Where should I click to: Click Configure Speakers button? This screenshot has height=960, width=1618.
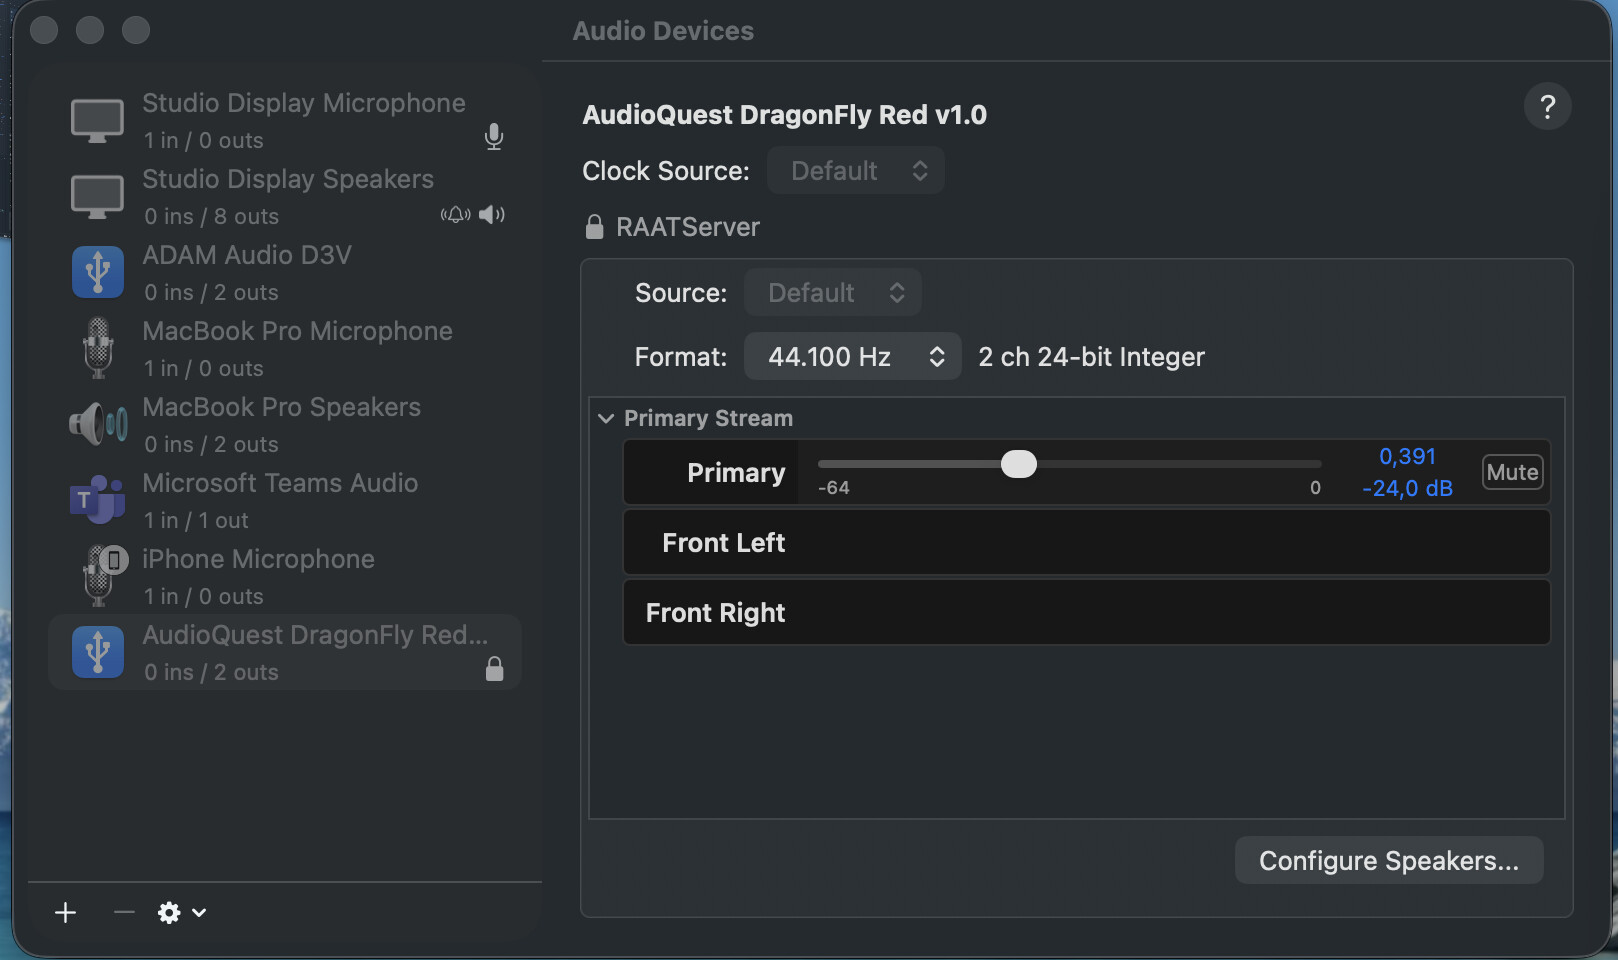(x=1388, y=861)
